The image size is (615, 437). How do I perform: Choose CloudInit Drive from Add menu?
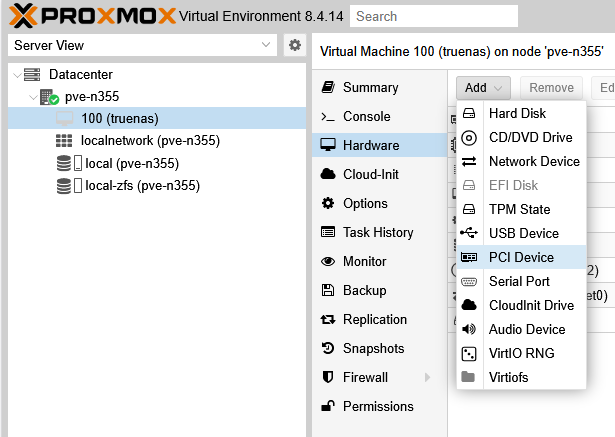(522, 305)
